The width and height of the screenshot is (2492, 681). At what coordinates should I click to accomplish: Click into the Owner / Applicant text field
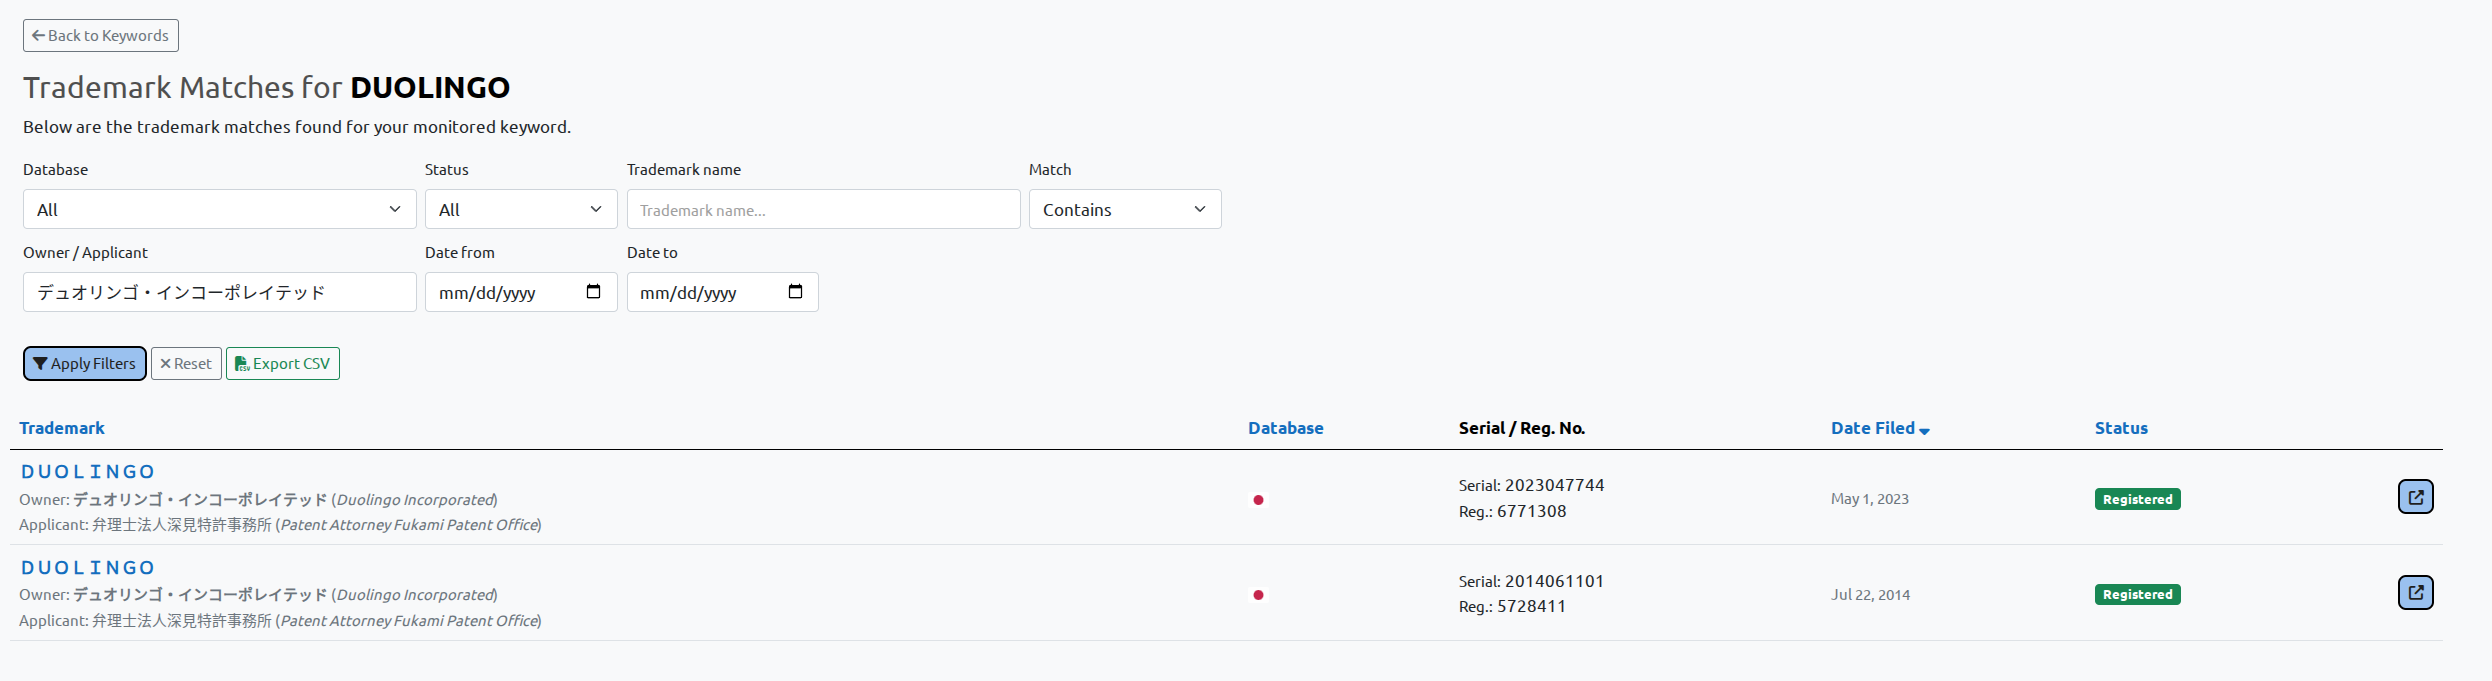[x=219, y=292]
